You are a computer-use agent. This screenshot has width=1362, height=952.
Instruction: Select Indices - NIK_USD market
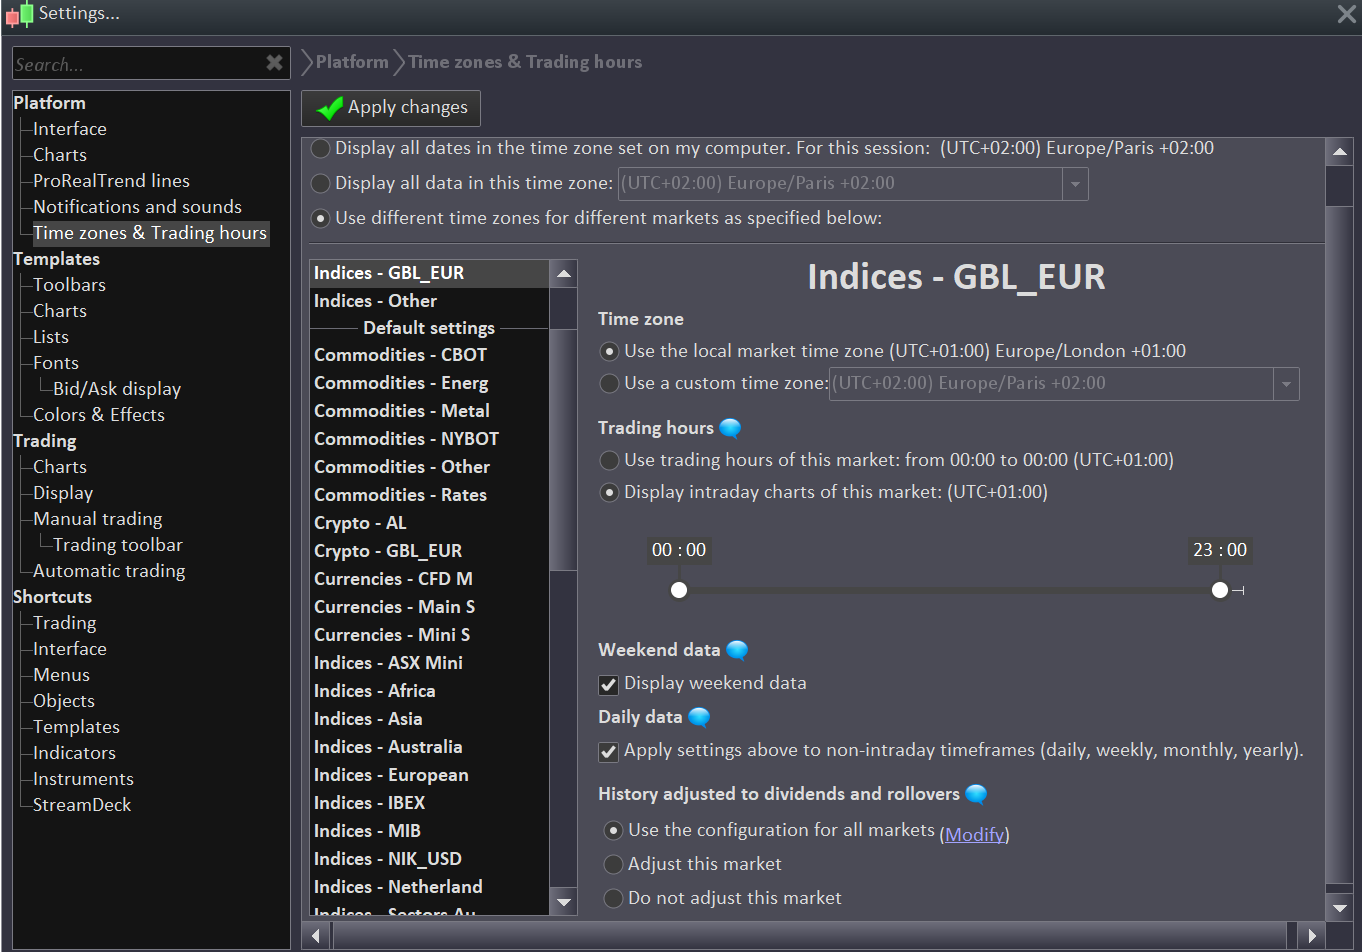click(430, 859)
